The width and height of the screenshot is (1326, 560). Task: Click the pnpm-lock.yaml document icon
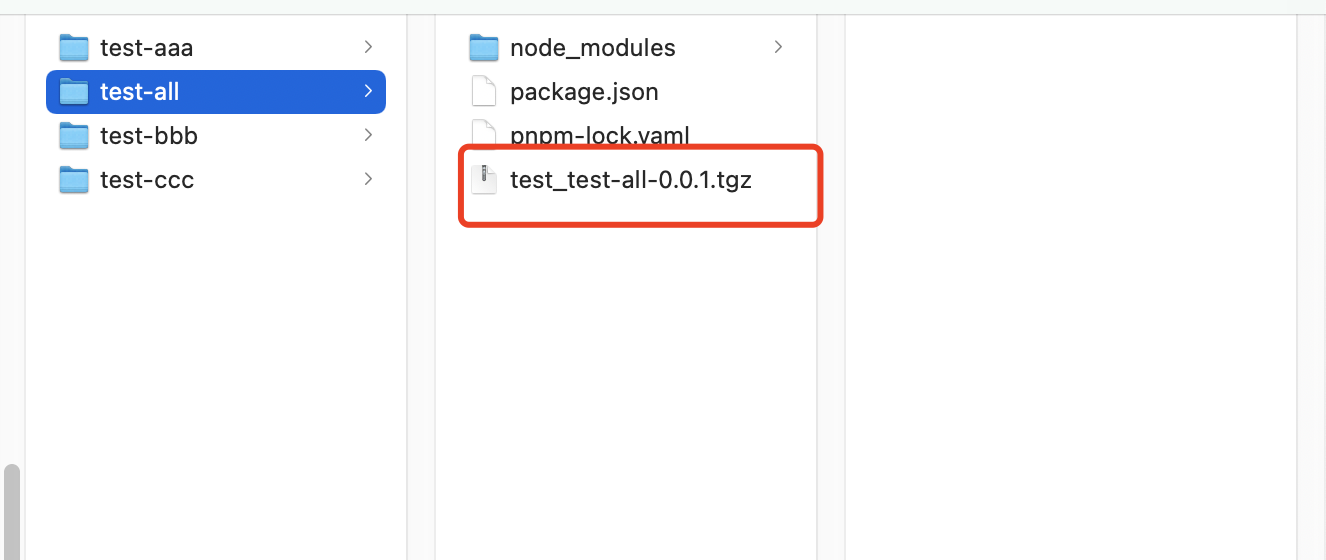click(x=484, y=134)
